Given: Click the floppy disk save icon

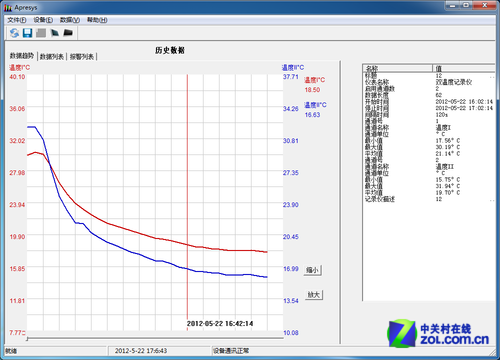Looking at the screenshot, I should [x=27, y=33].
